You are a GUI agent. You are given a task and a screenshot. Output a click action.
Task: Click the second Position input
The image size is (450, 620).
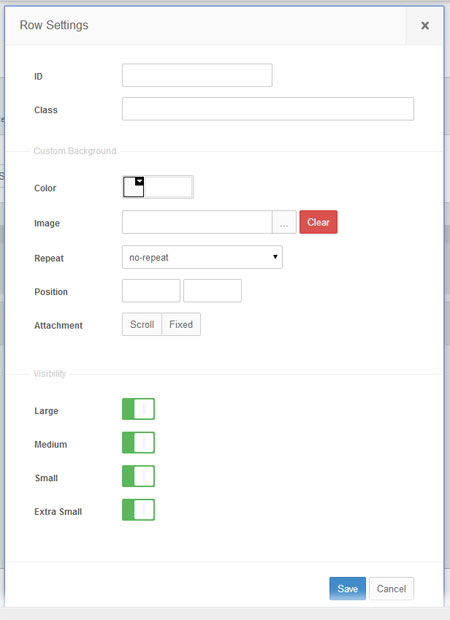pyautogui.click(x=212, y=291)
